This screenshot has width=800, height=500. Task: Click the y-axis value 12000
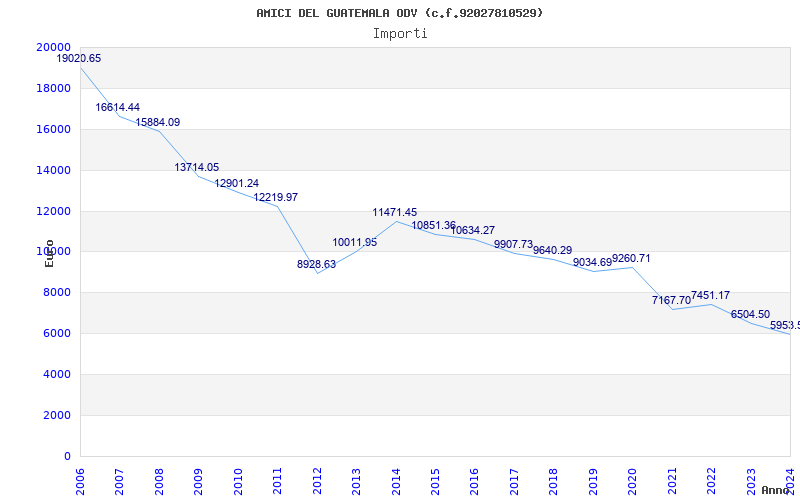(54, 211)
